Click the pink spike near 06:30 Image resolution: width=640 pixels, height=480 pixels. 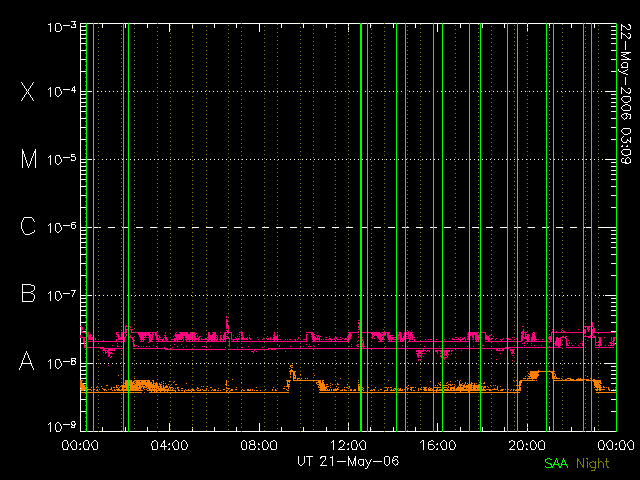point(227,327)
